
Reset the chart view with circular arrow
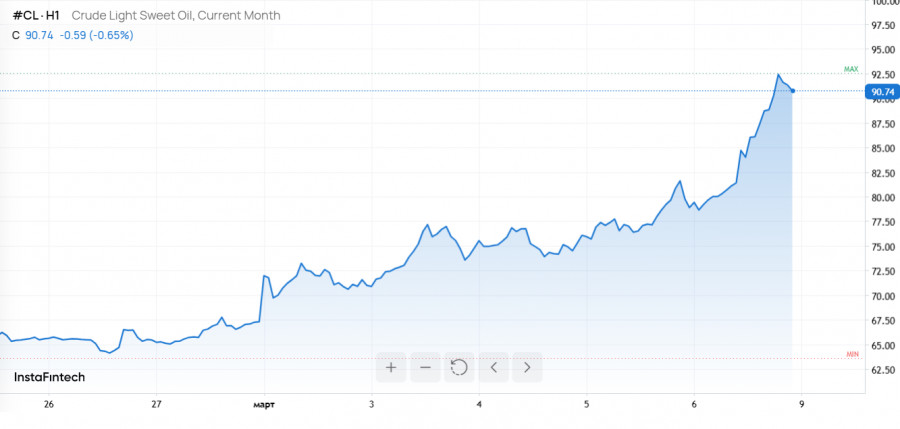(459, 367)
